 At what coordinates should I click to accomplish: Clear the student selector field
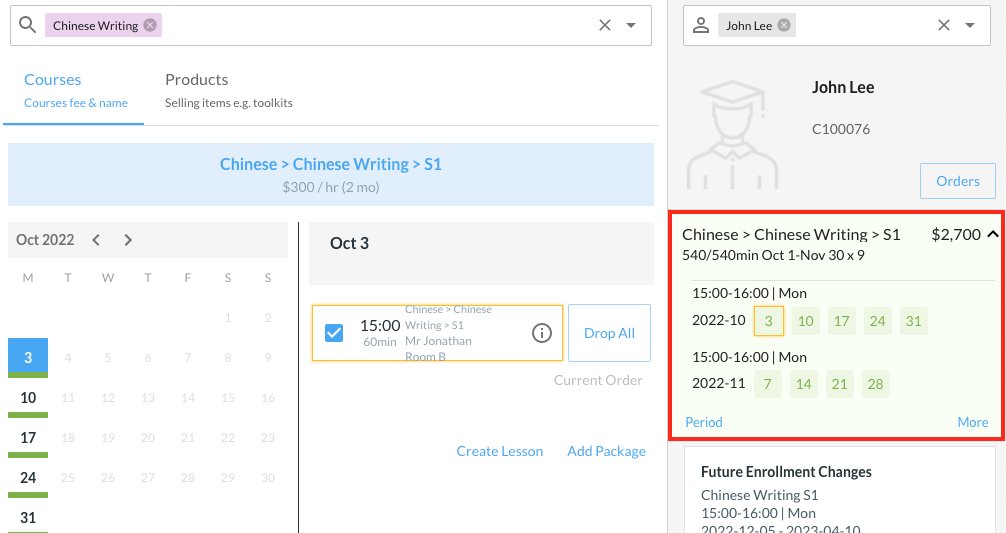943,26
